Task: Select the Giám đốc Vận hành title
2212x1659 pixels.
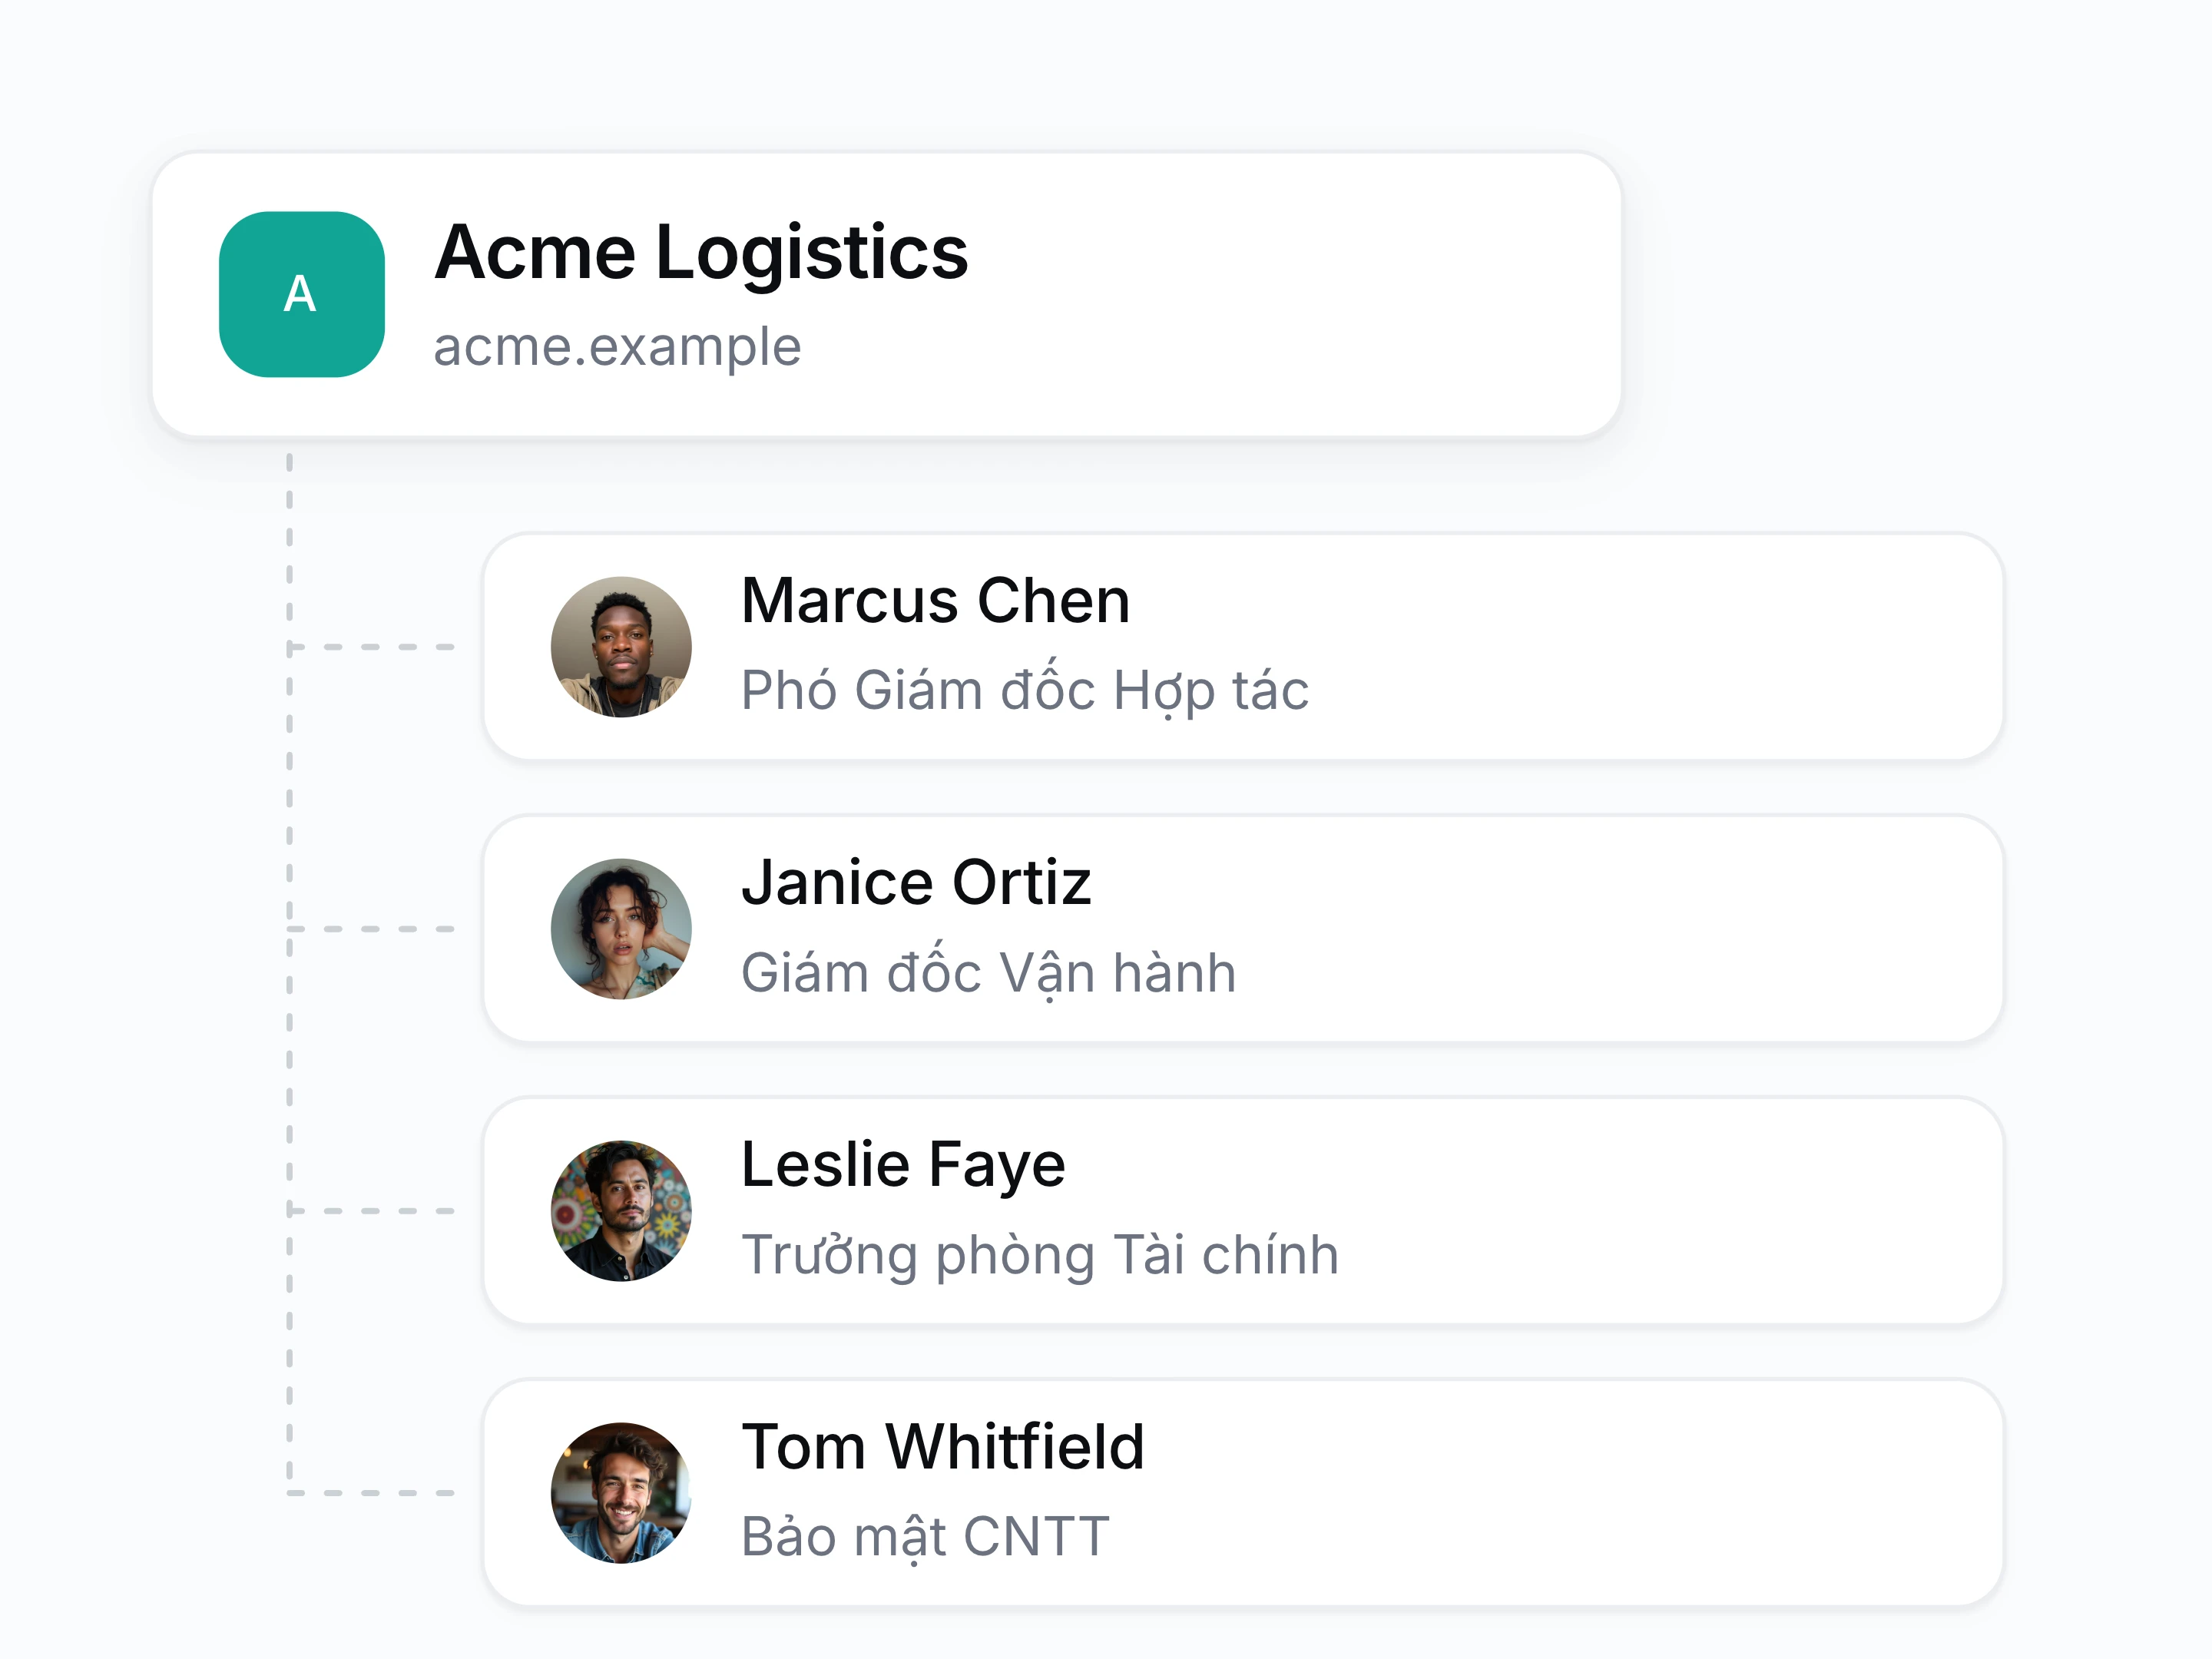Action: [989, 972]
